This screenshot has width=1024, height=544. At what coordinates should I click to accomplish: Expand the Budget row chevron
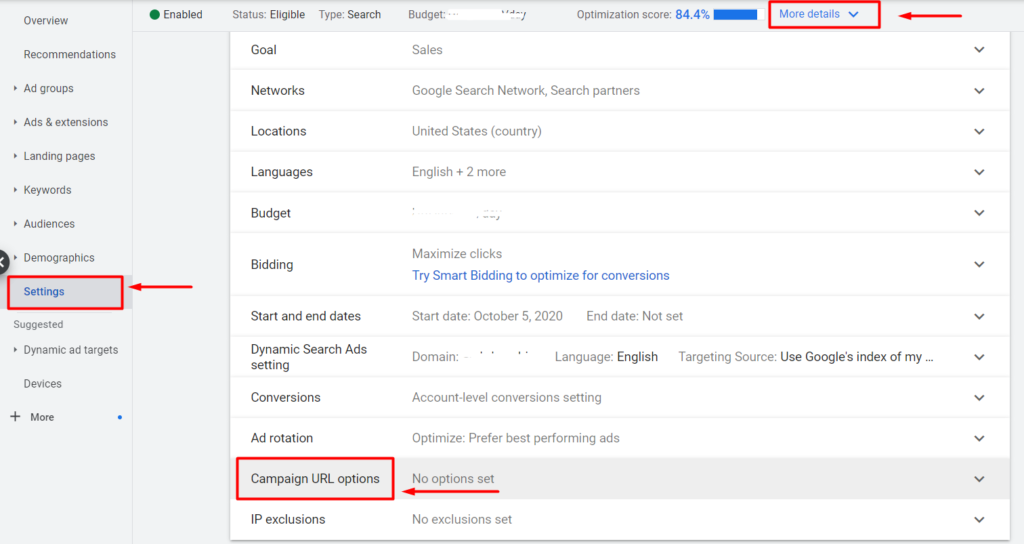click(x=979, y=213)
